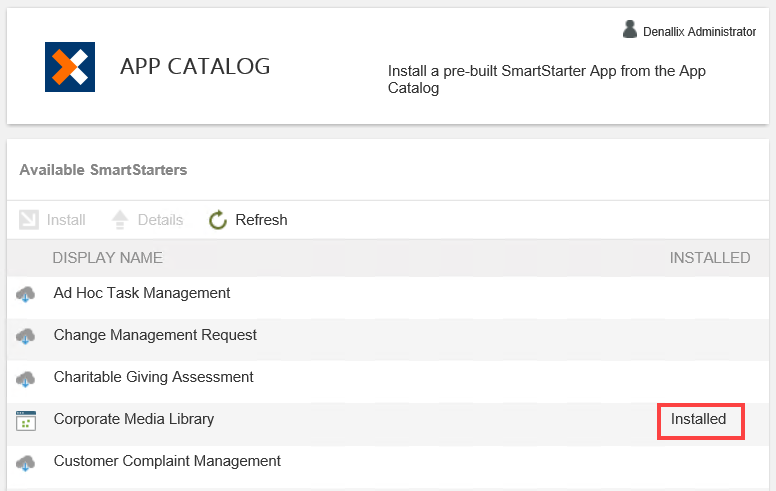Click the Change Management Request cloud icon
This screenshot has width=776, height=491.
[x=26, y=336]
